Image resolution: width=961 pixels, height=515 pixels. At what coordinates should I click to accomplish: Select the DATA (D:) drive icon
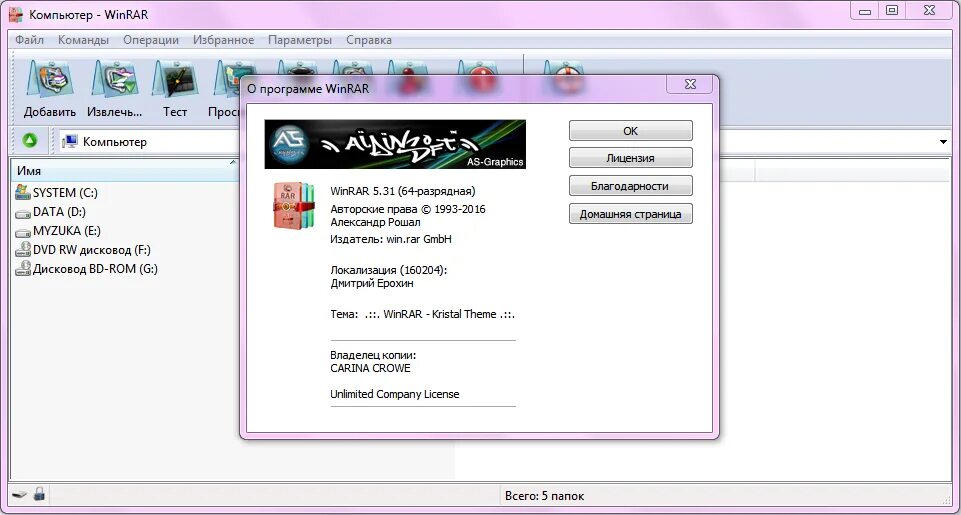point(23,213)
